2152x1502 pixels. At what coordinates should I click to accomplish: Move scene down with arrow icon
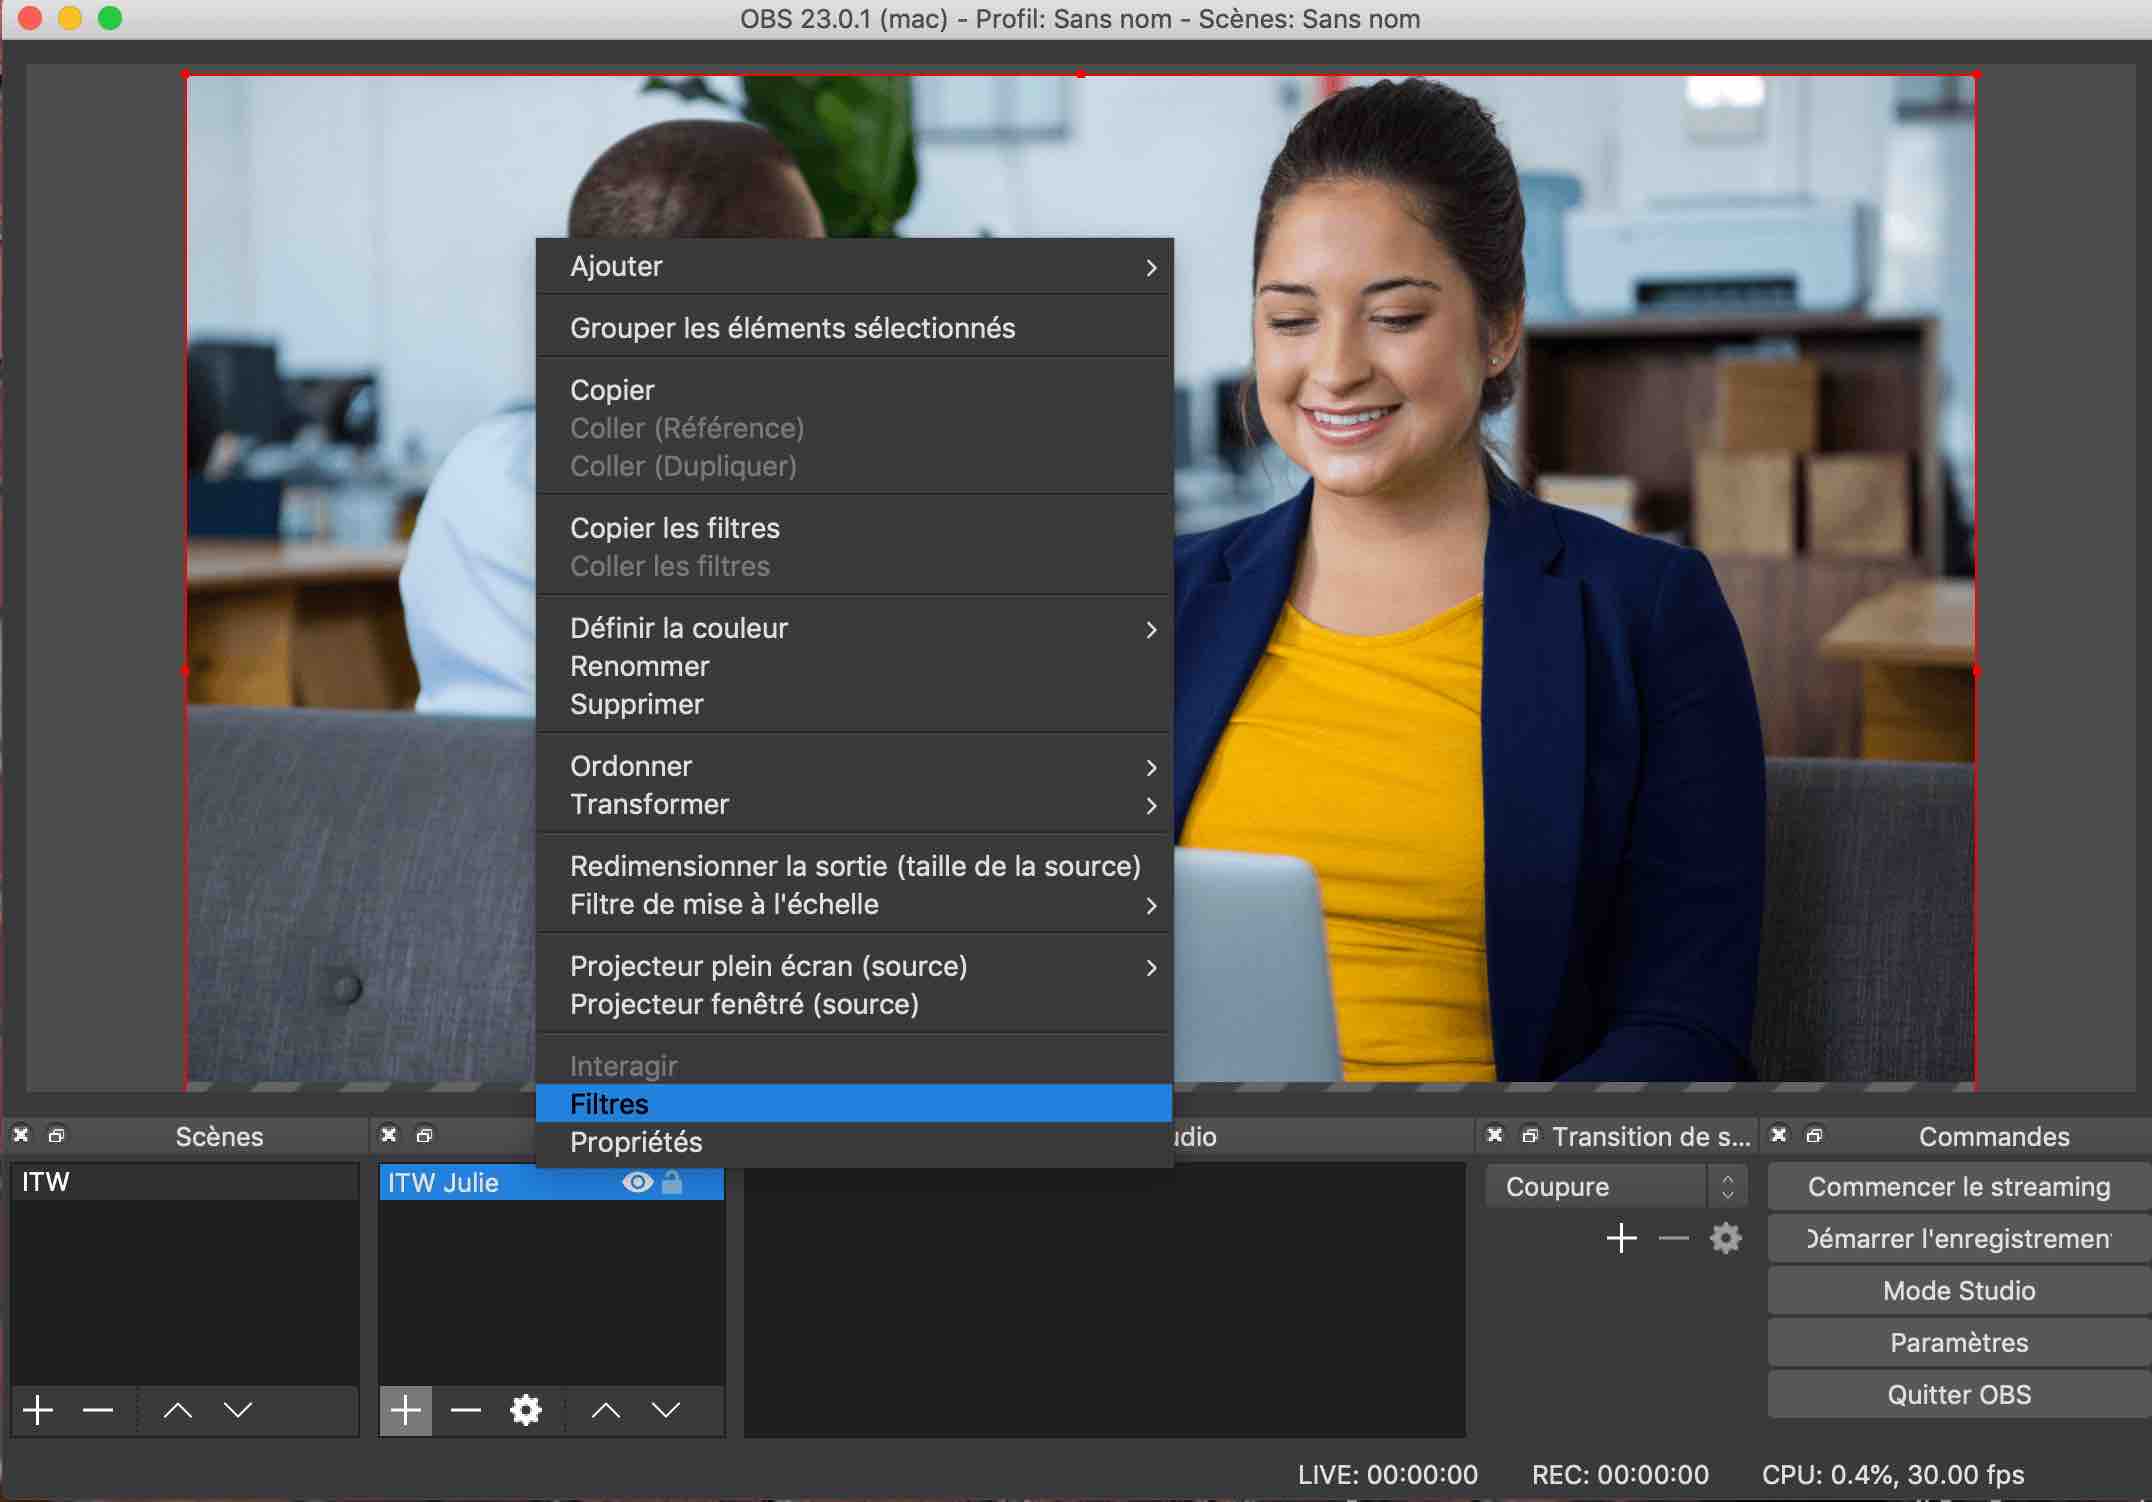[x=238, y=1410]
